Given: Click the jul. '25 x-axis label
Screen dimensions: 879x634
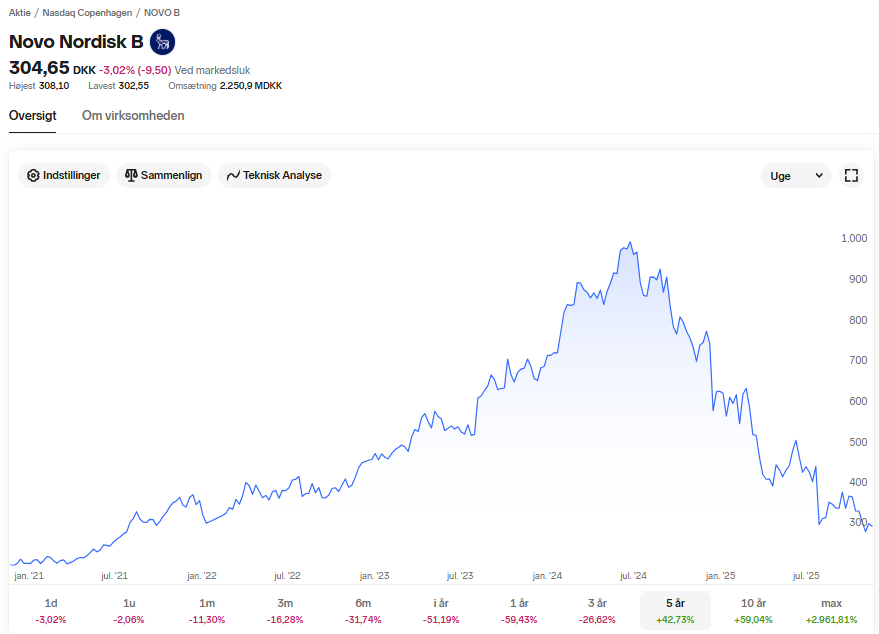Looking at the screenshot, I should (x=806, y=576).
